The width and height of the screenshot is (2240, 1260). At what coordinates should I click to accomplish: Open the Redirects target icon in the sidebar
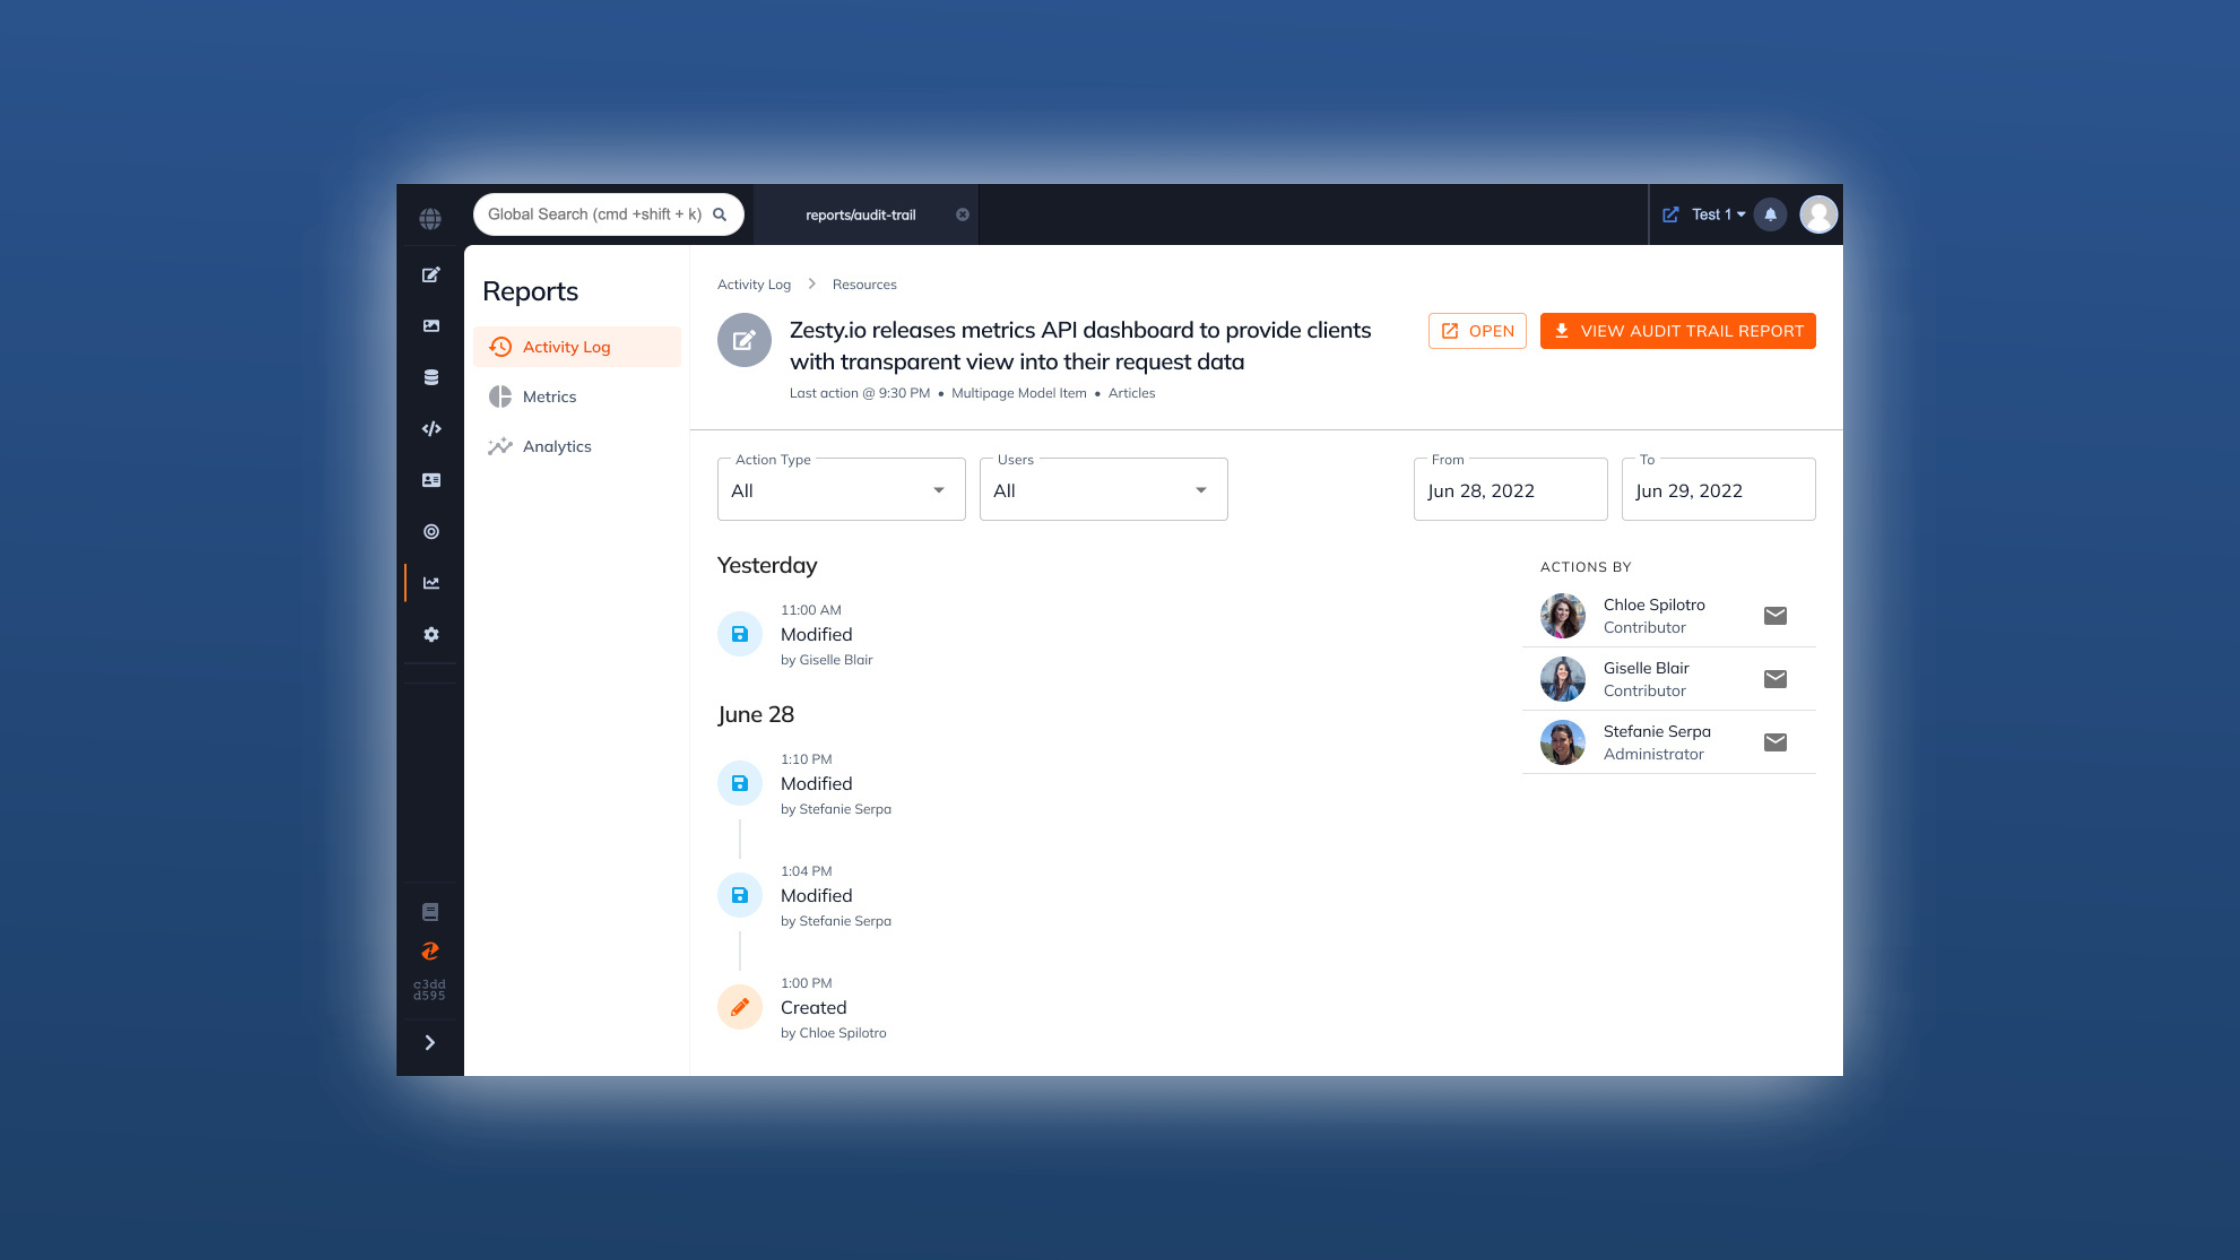point(431,532)
